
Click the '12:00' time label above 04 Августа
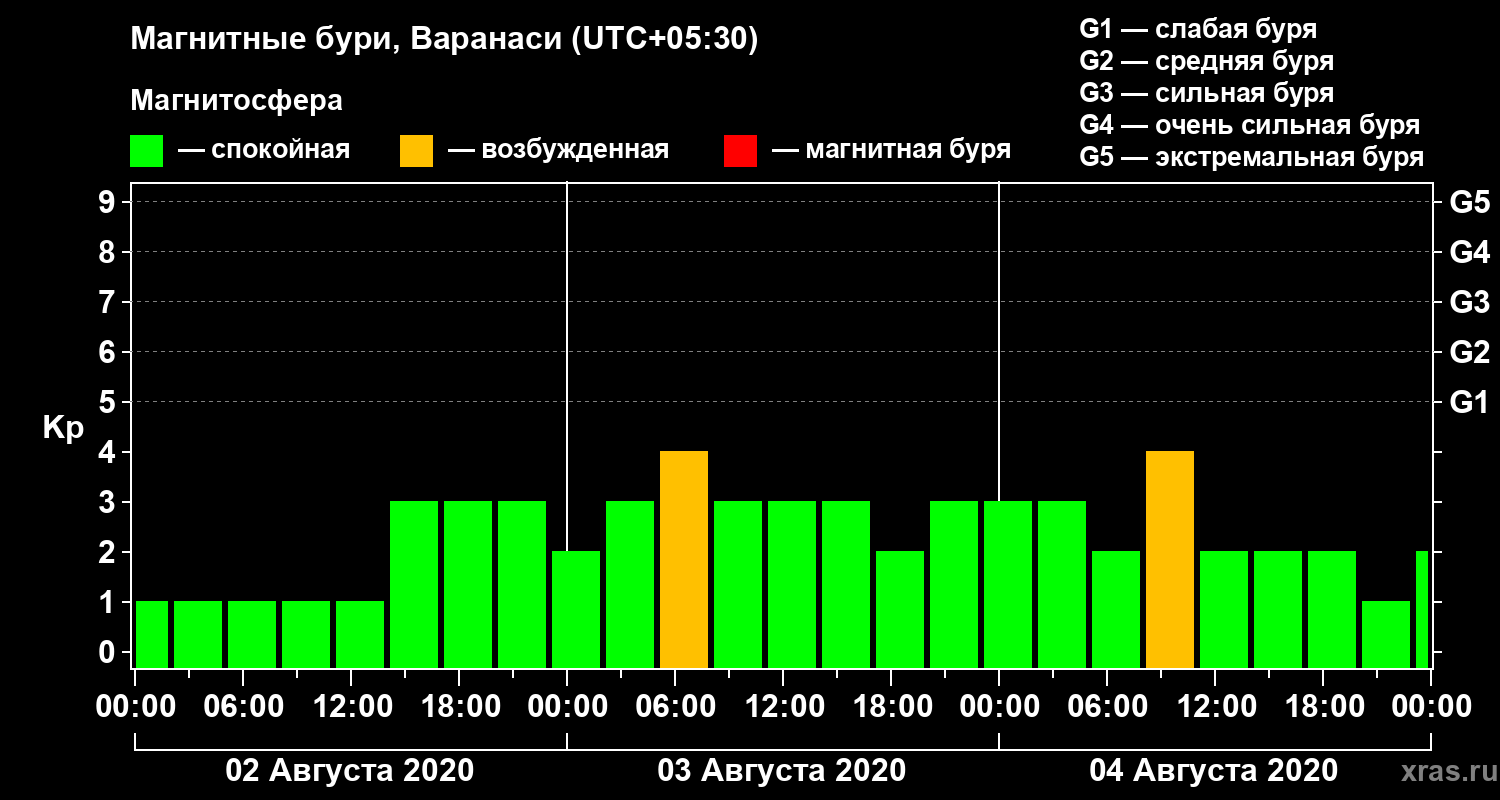coord(1215,707)
